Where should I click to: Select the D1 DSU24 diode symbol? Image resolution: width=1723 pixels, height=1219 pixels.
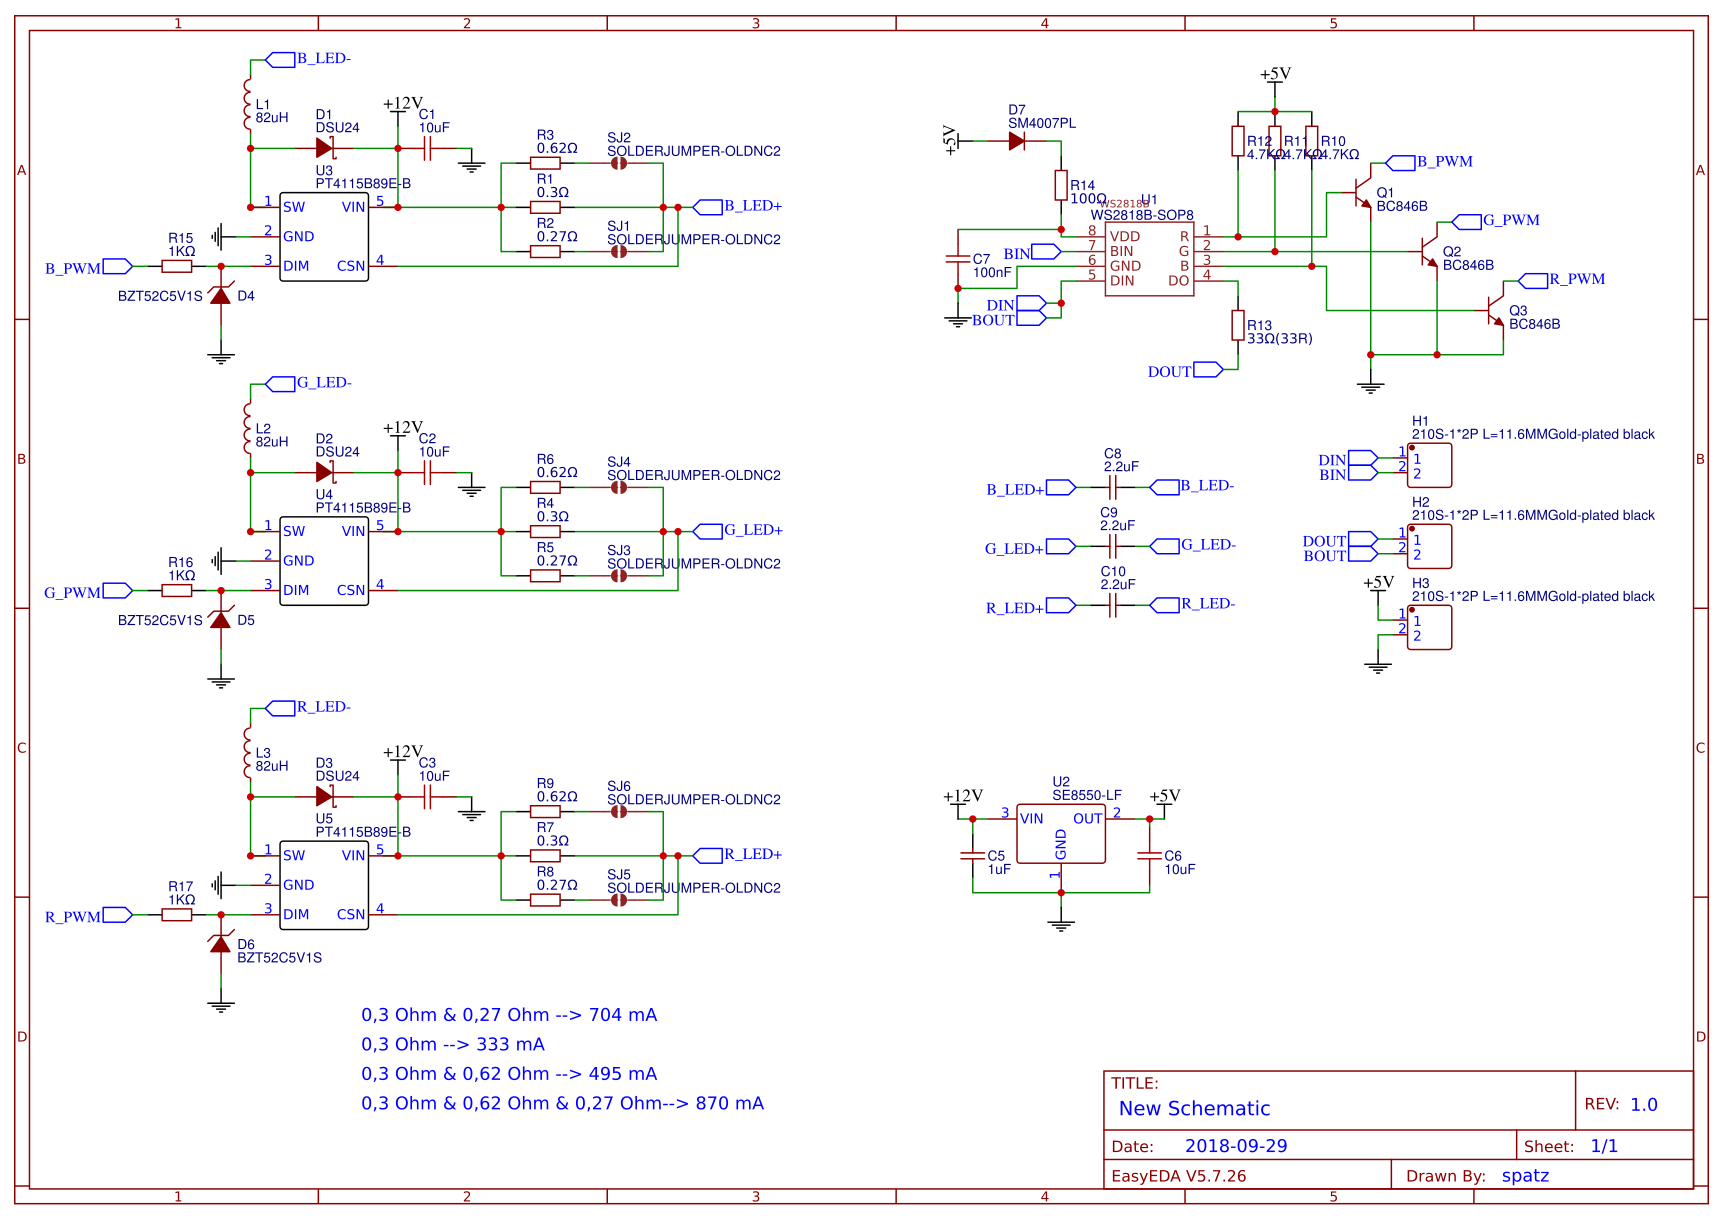325,148
